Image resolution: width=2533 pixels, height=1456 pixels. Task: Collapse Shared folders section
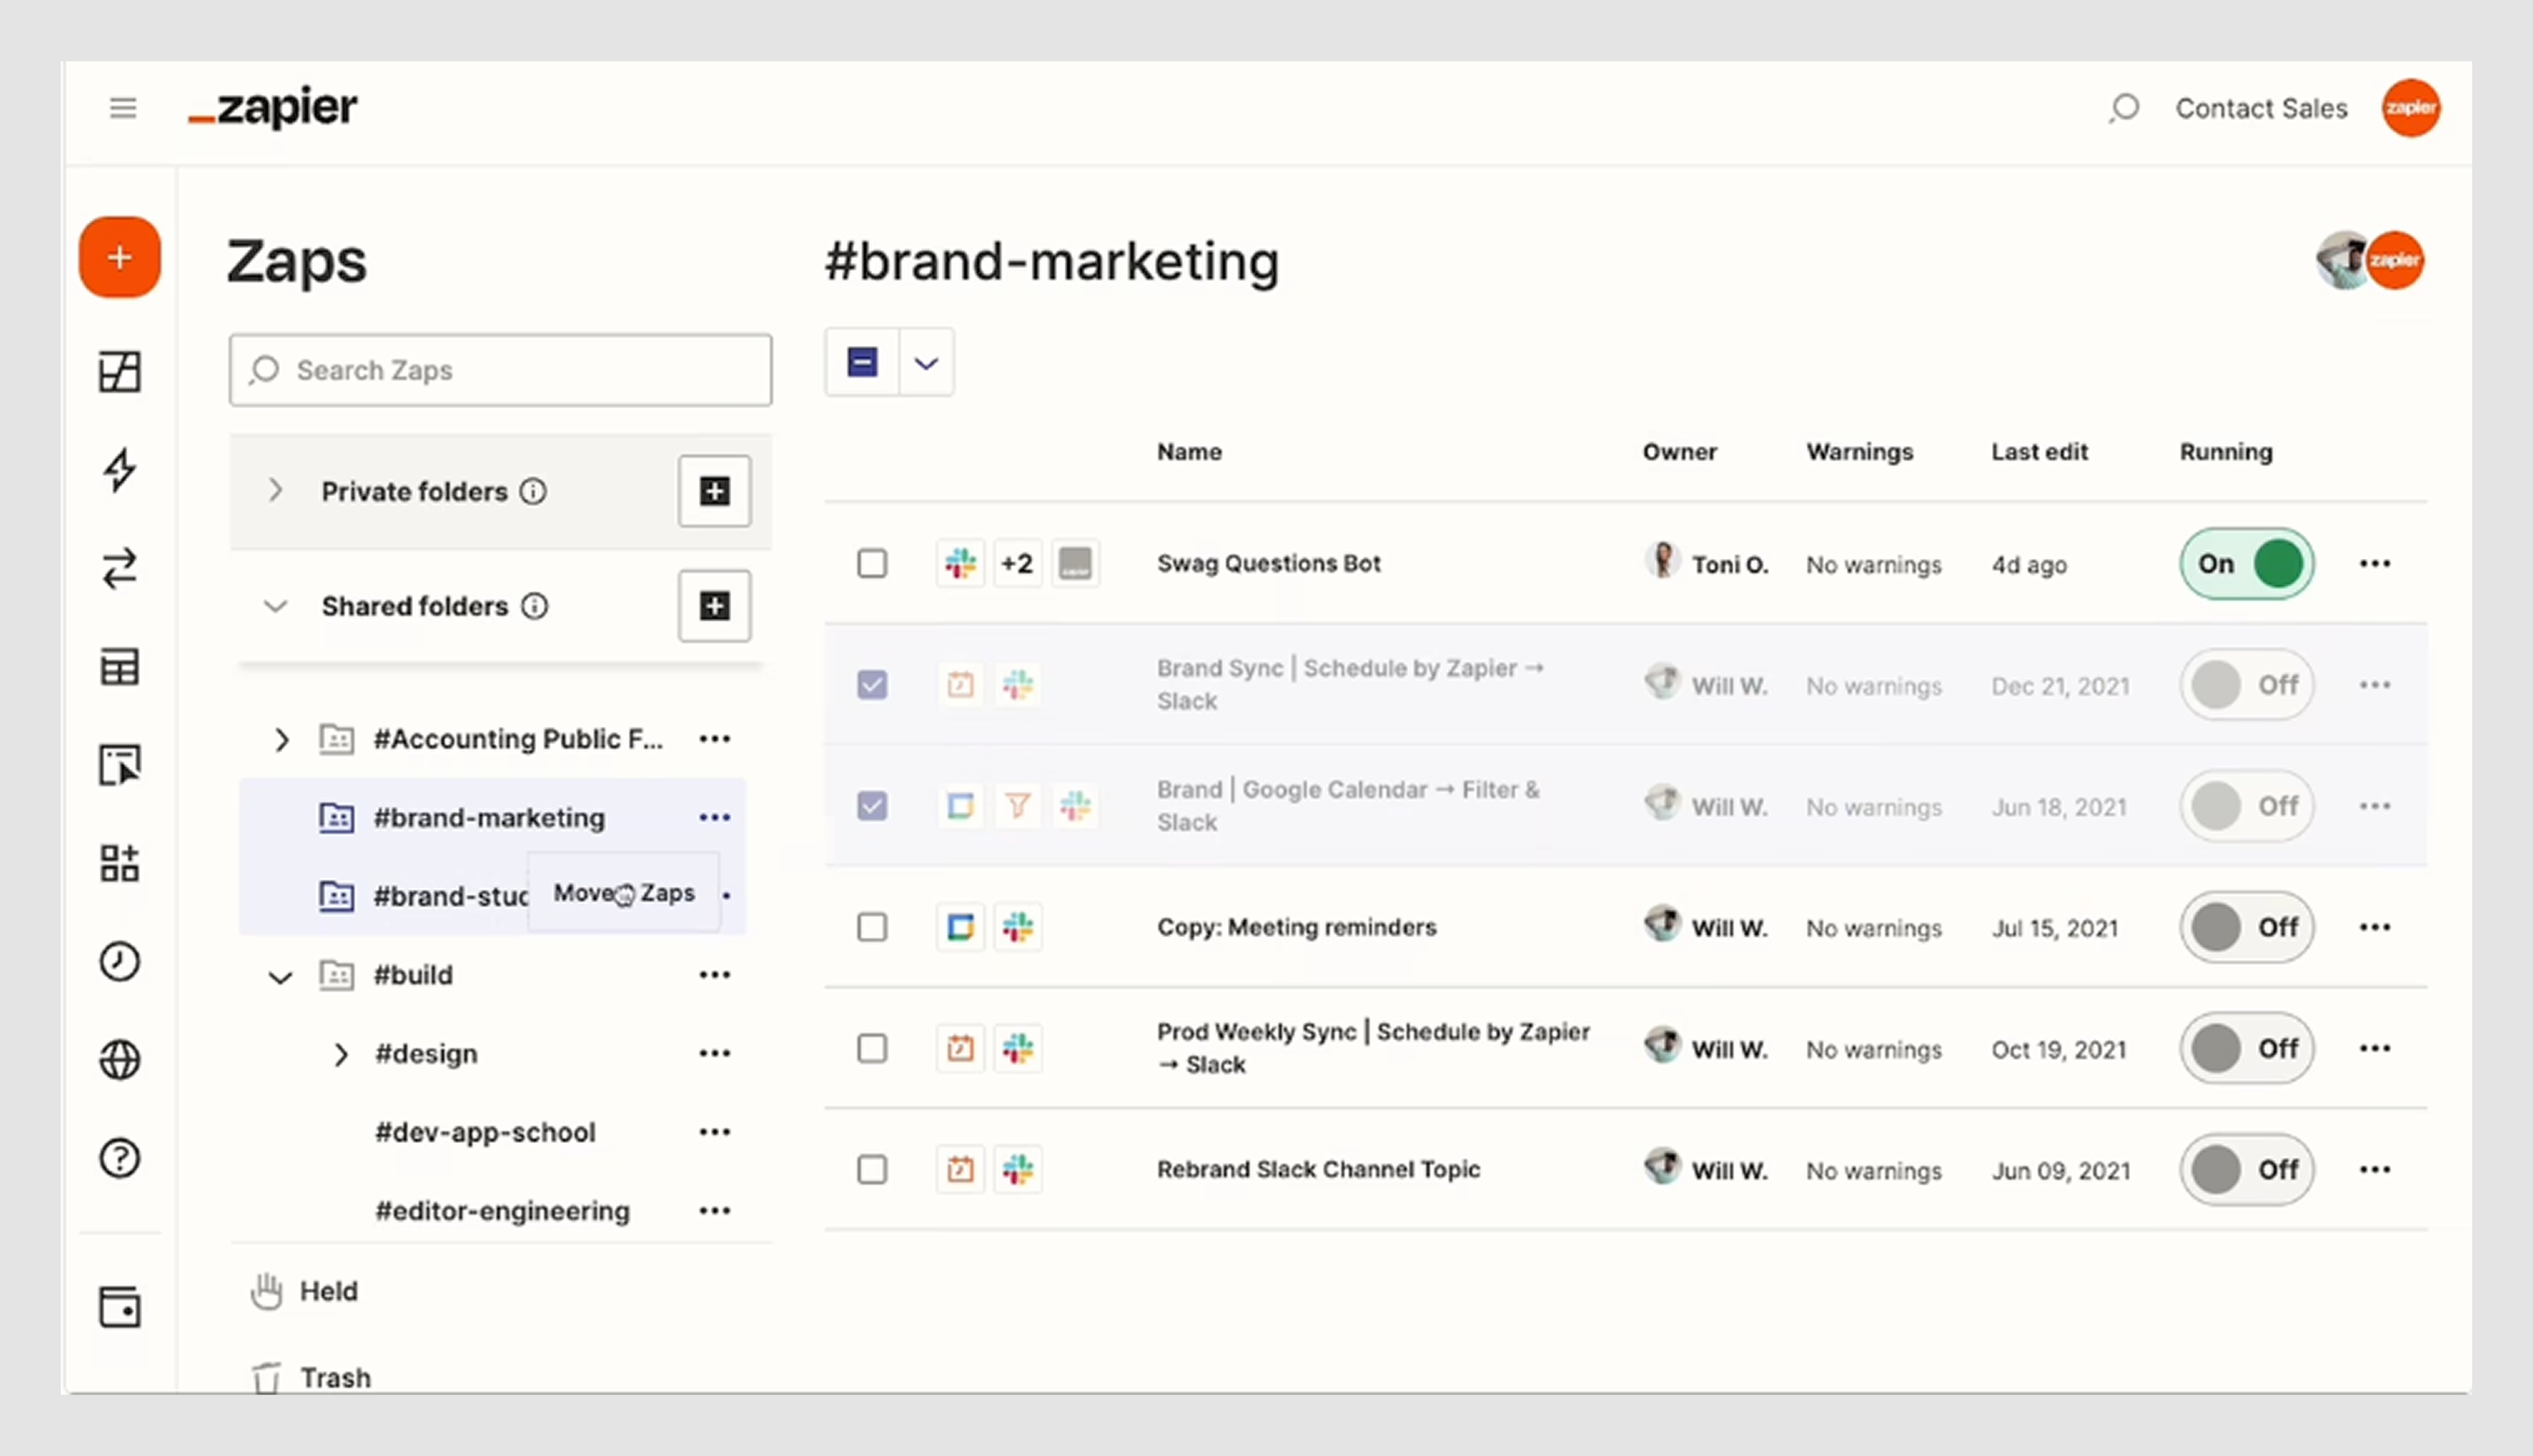coord(276,606)
